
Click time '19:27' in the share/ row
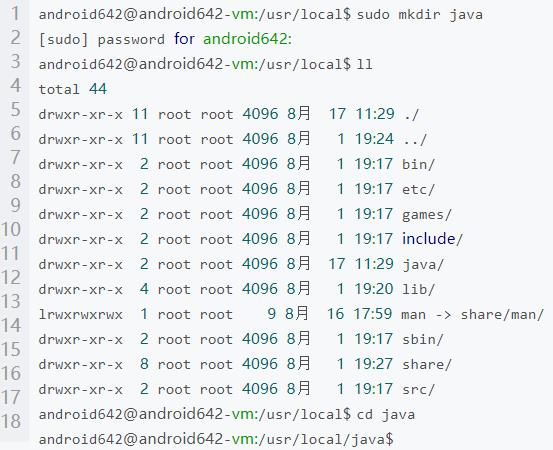pyautogui.click(x=374, y=364)
